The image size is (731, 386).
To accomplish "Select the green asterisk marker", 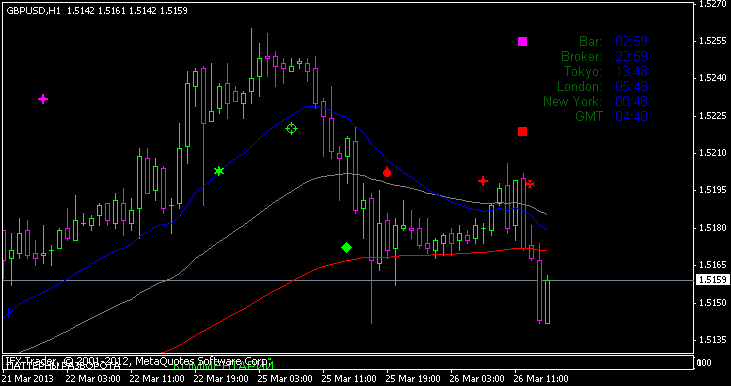I will [219, 171].
